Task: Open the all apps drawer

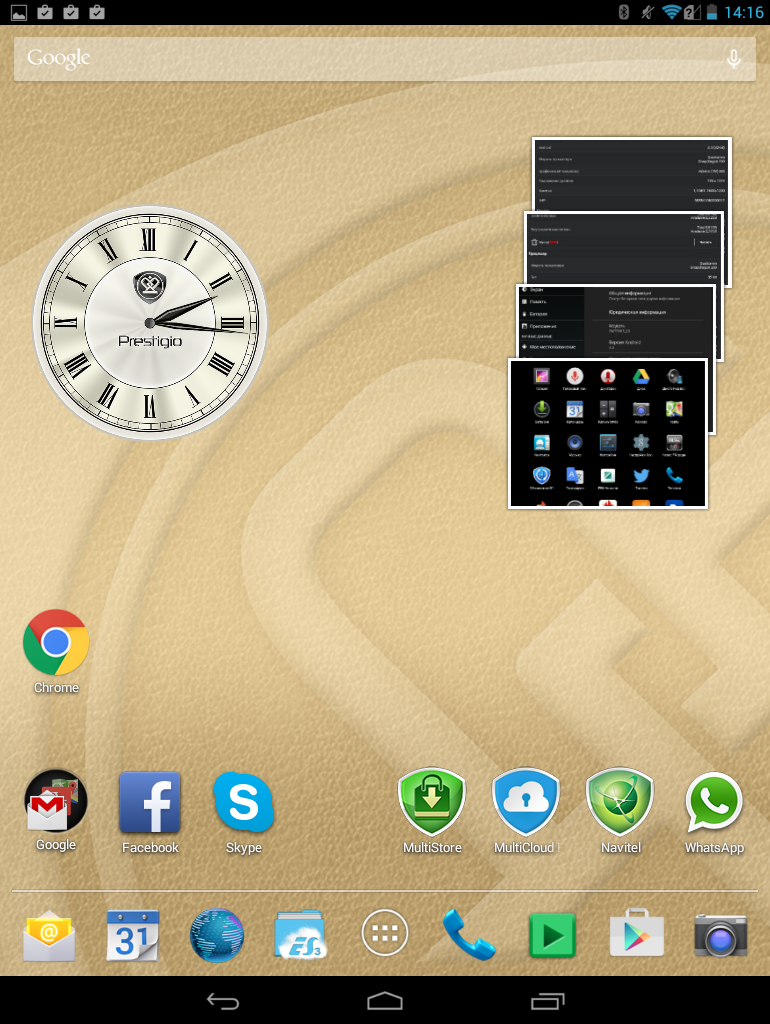Action: click(385, 933)
